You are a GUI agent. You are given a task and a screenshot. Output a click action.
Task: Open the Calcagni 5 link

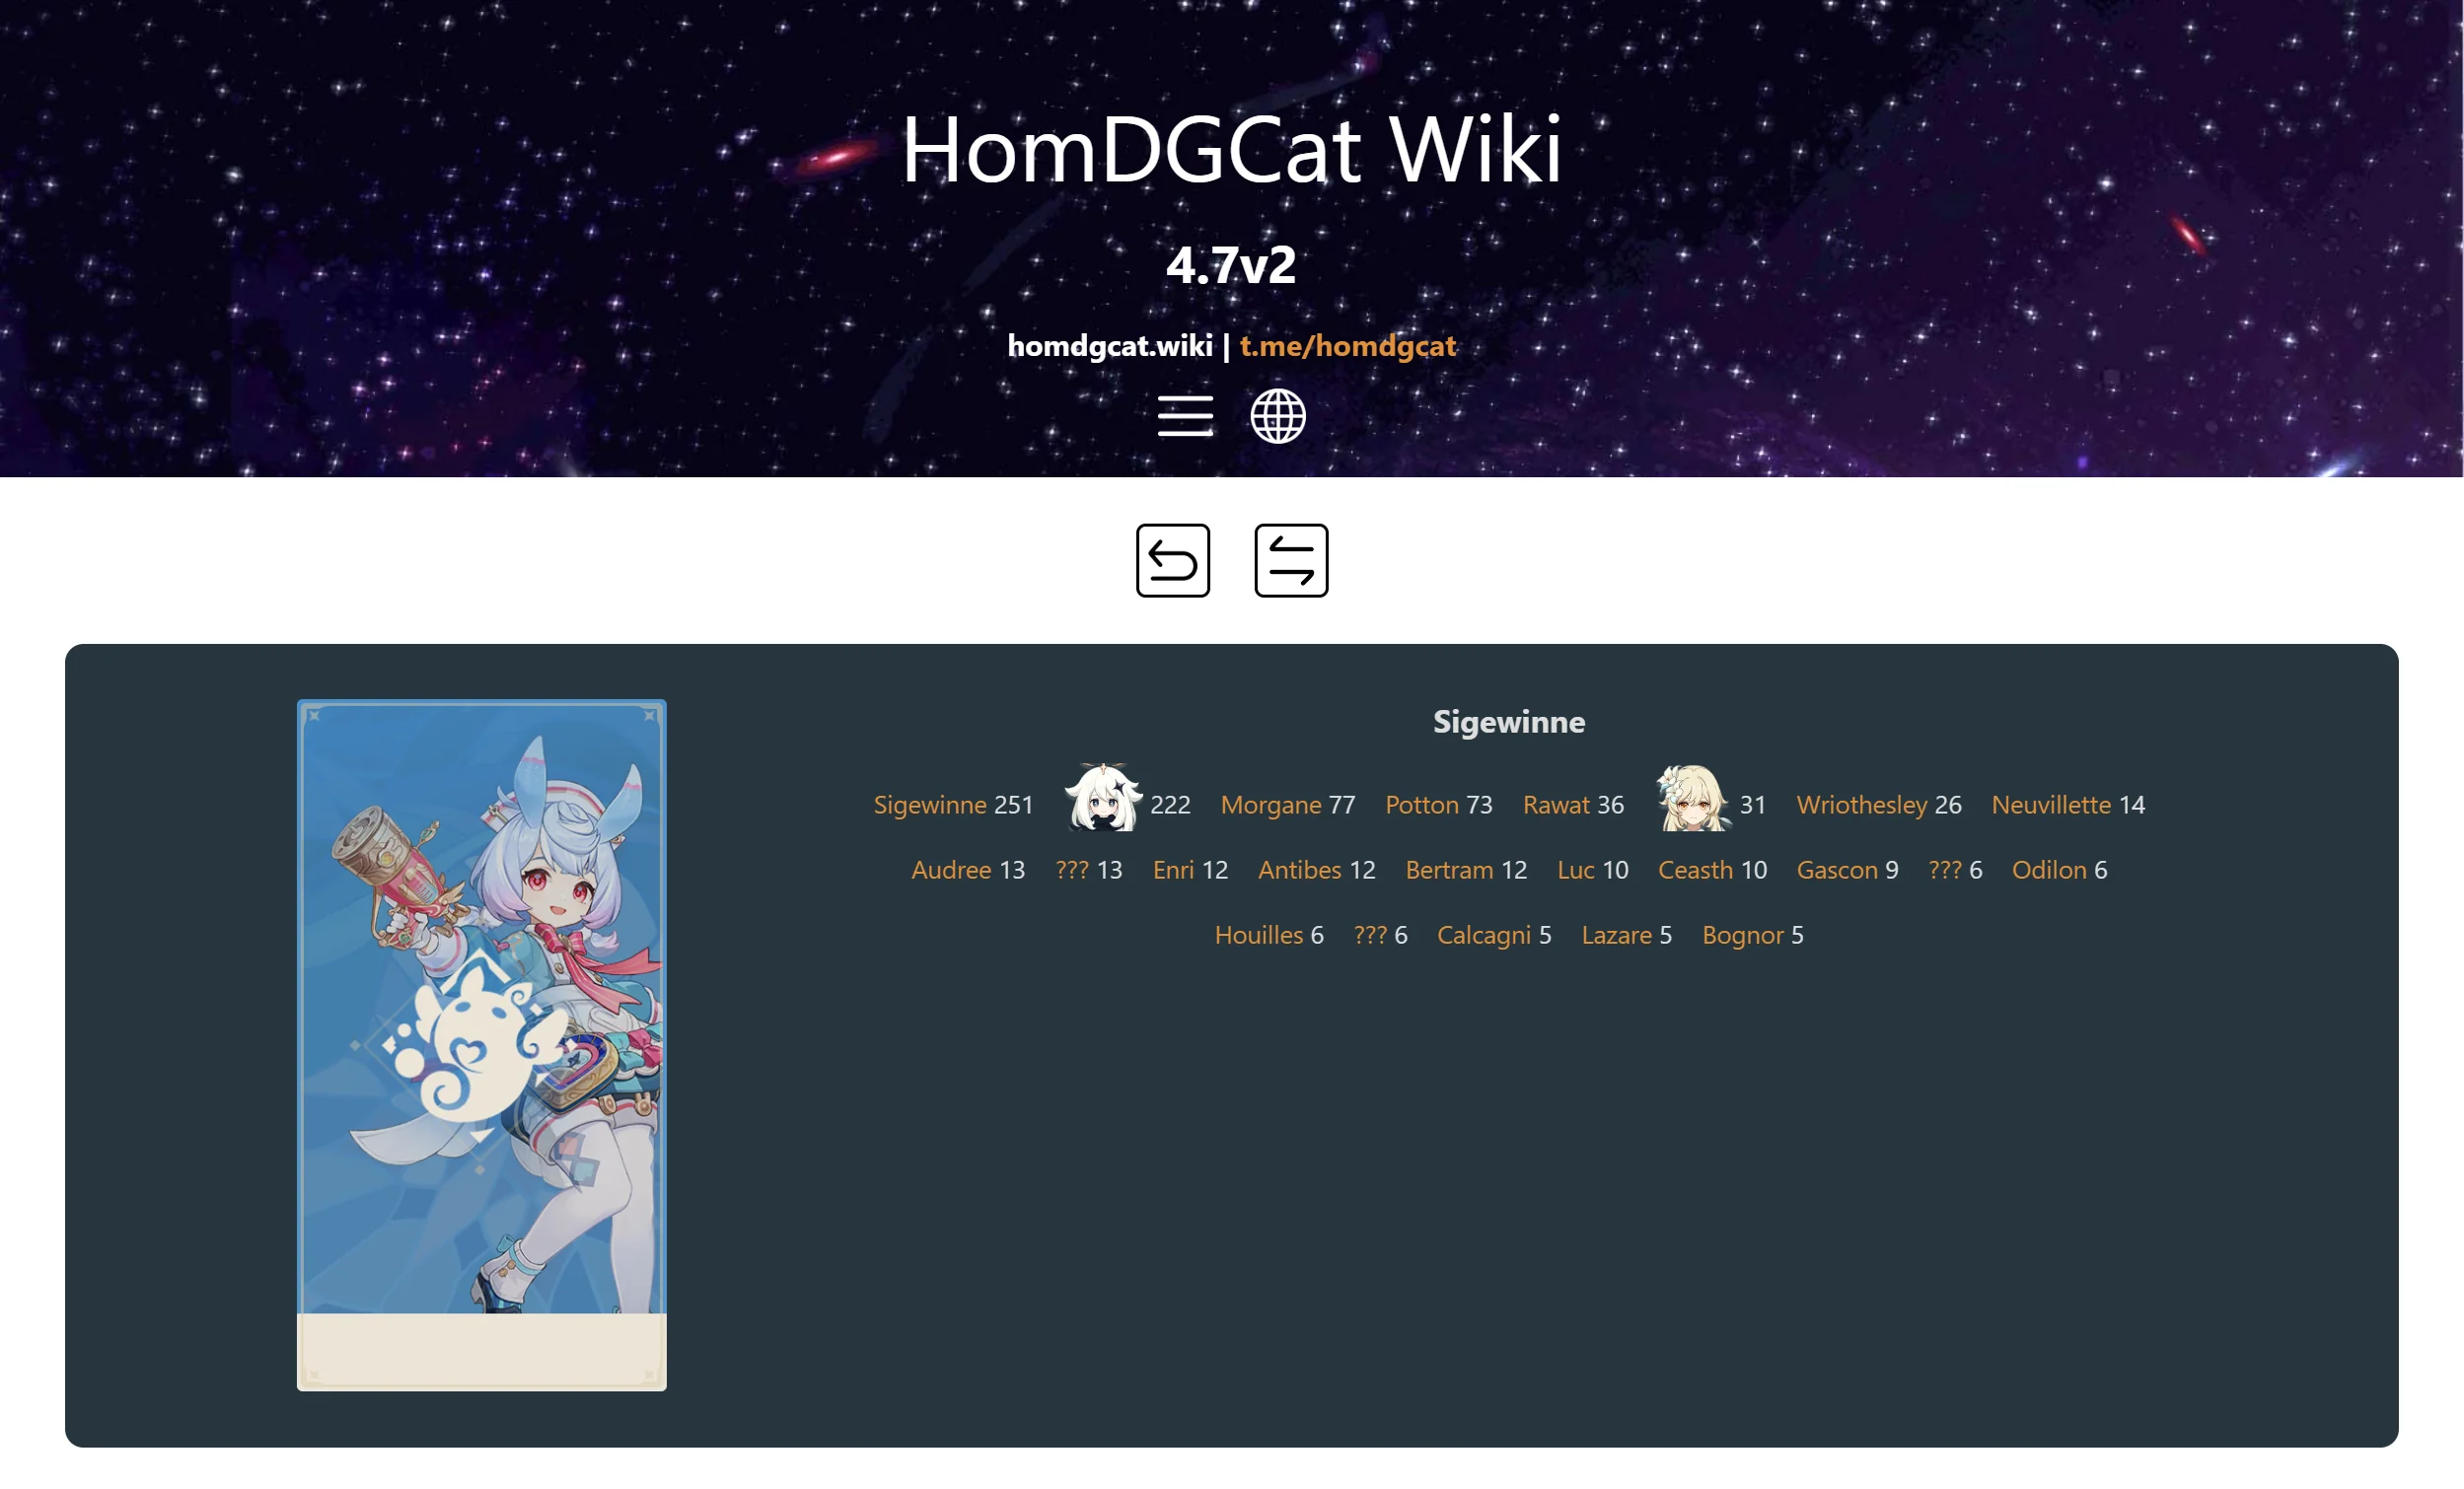(x=1494, y=935)
